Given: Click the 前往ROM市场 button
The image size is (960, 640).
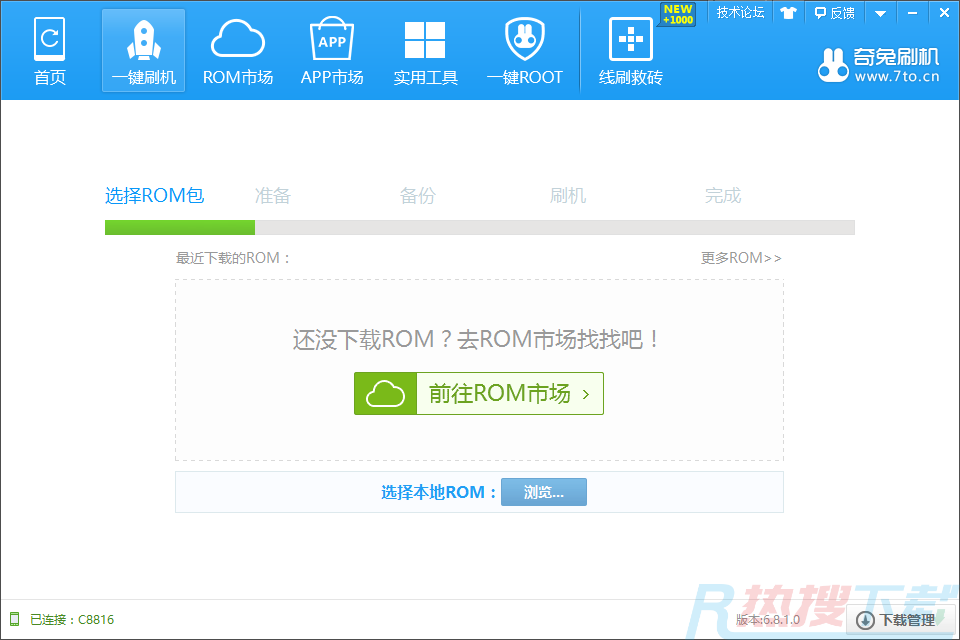Looking at the screenshot, I should 479,393.
